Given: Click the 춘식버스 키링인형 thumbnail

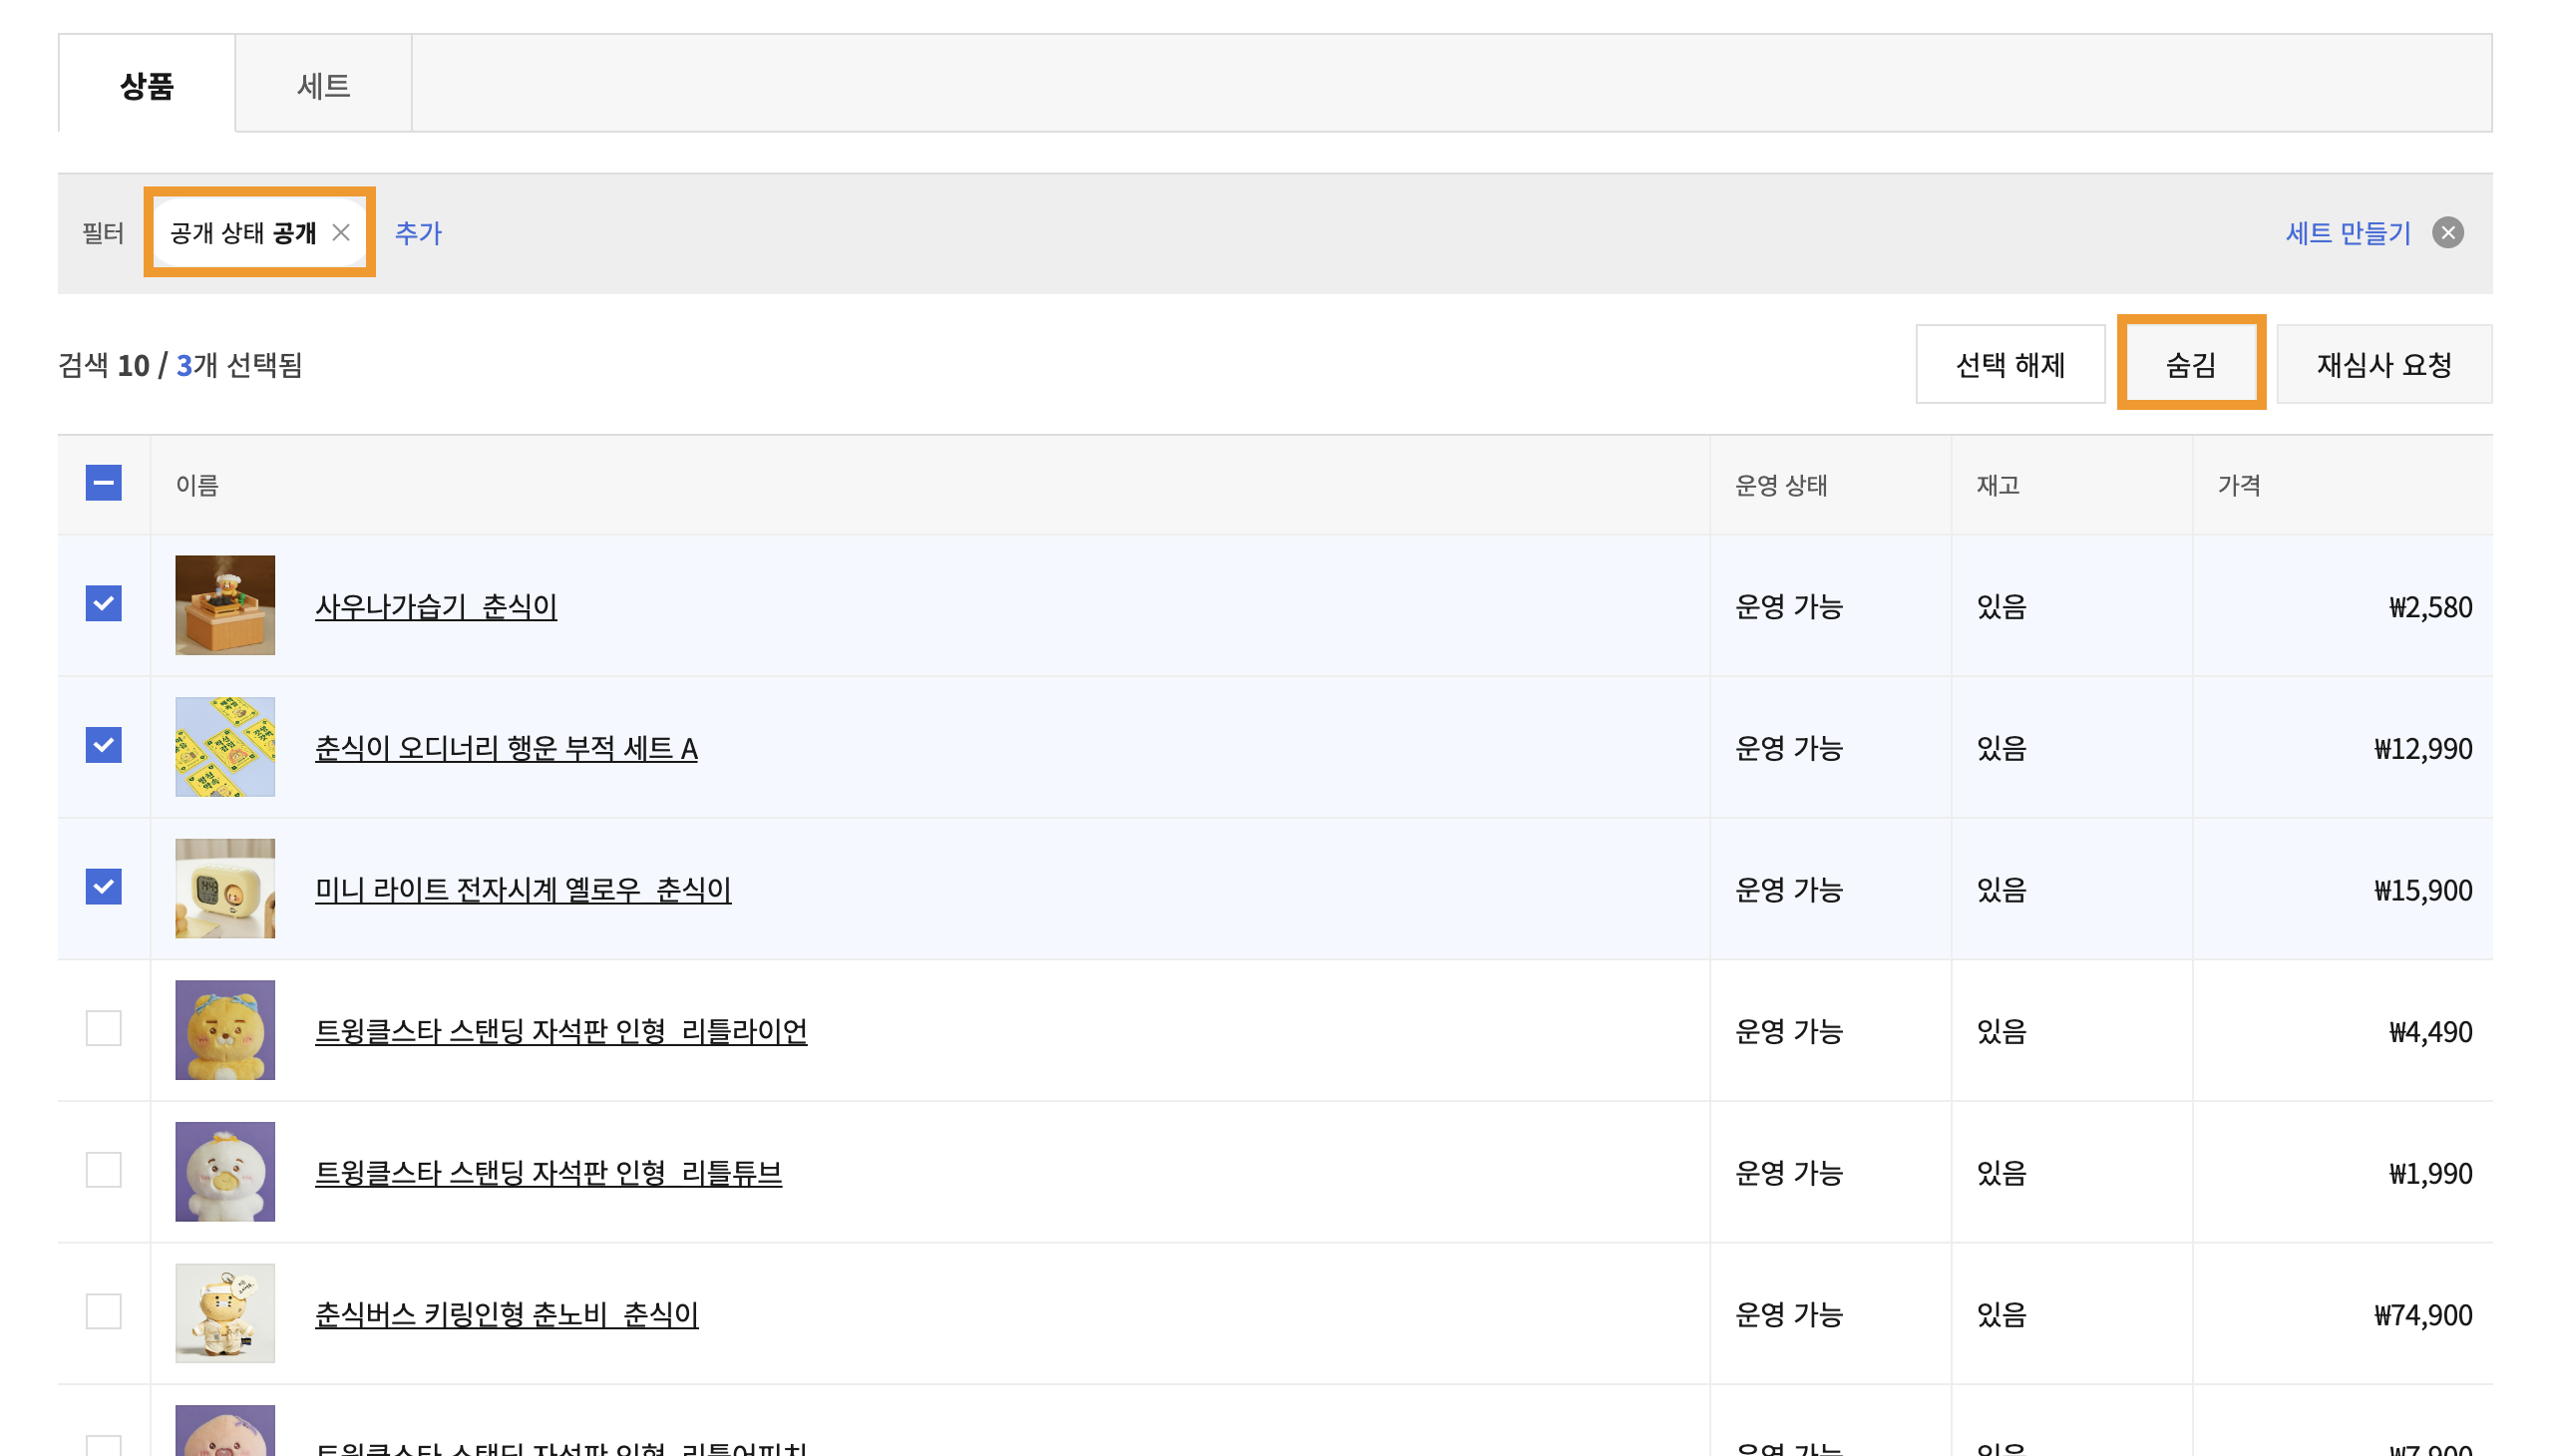Looking at the screenshot, I should (x=225, y=1313).
